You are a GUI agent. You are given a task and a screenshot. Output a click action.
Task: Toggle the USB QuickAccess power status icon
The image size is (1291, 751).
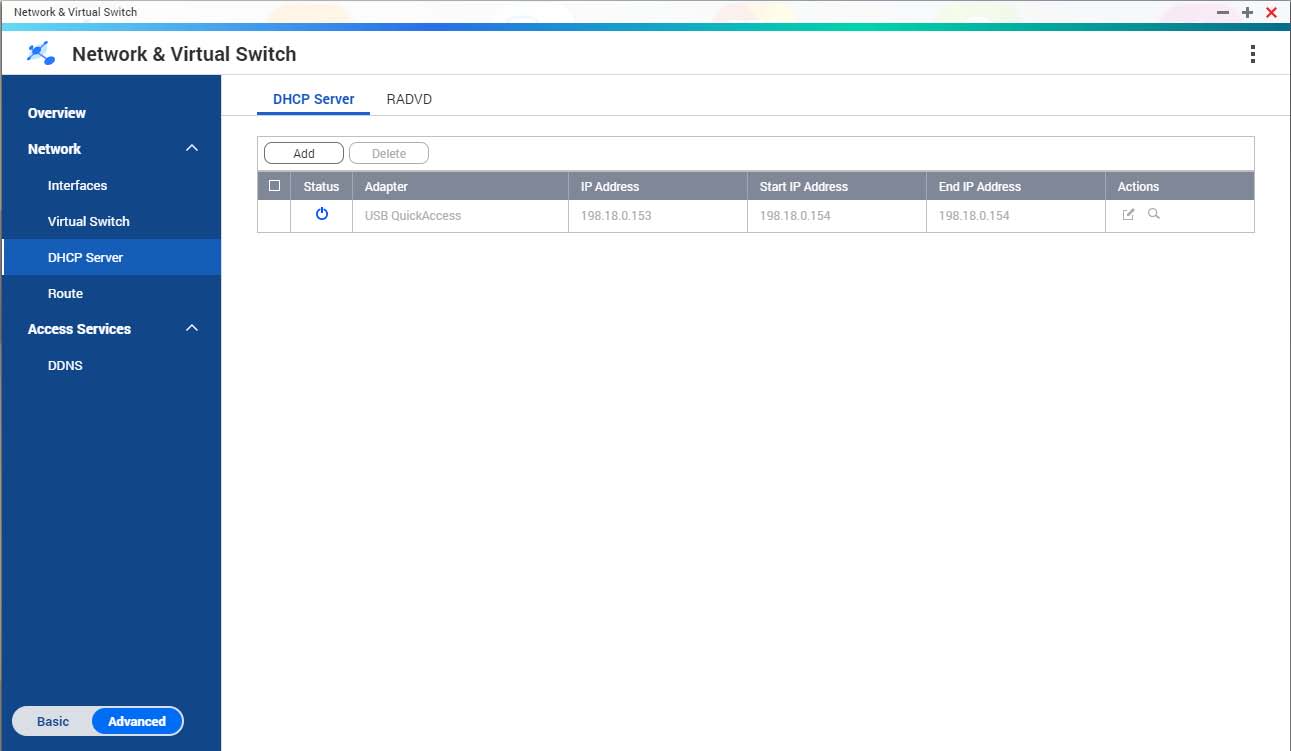pyautogui.click(x=322, y=214)
